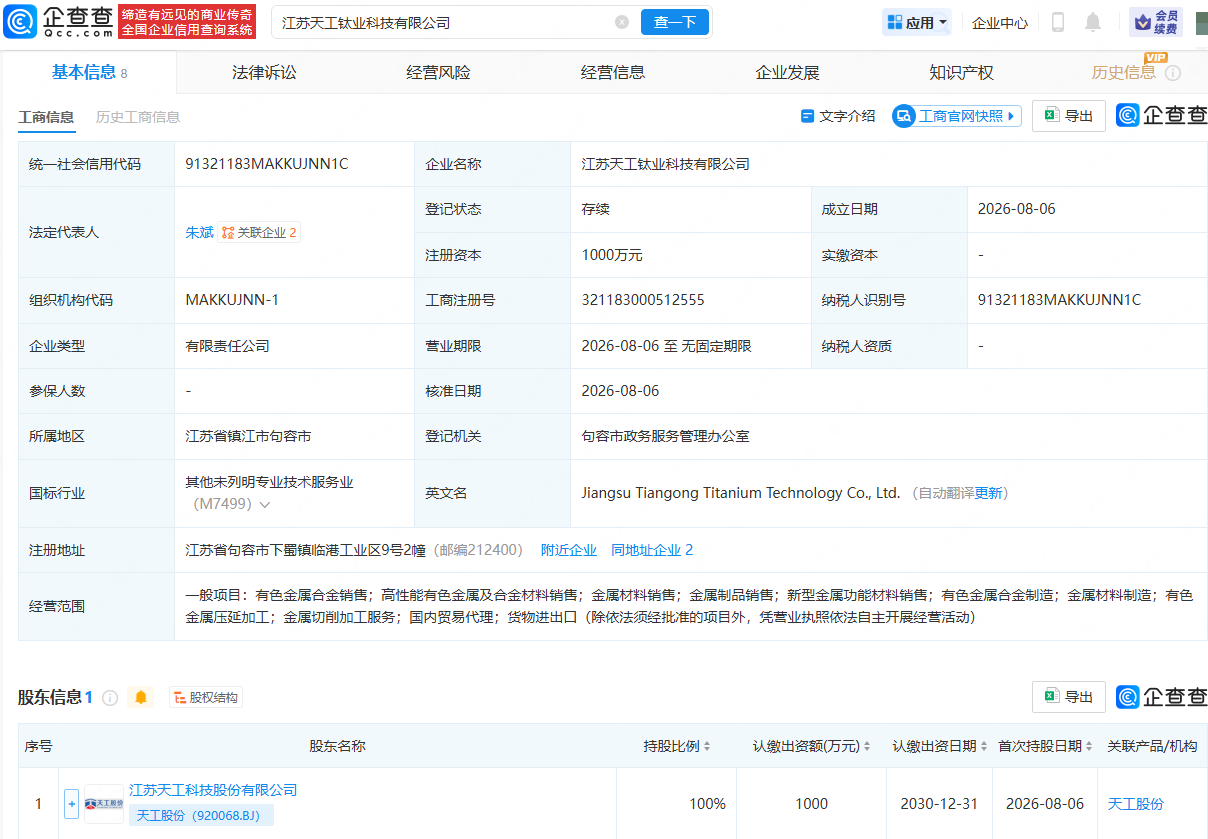Click the 1000万元 registered capital value
The image size is (1208, 839).
[612, 255]
